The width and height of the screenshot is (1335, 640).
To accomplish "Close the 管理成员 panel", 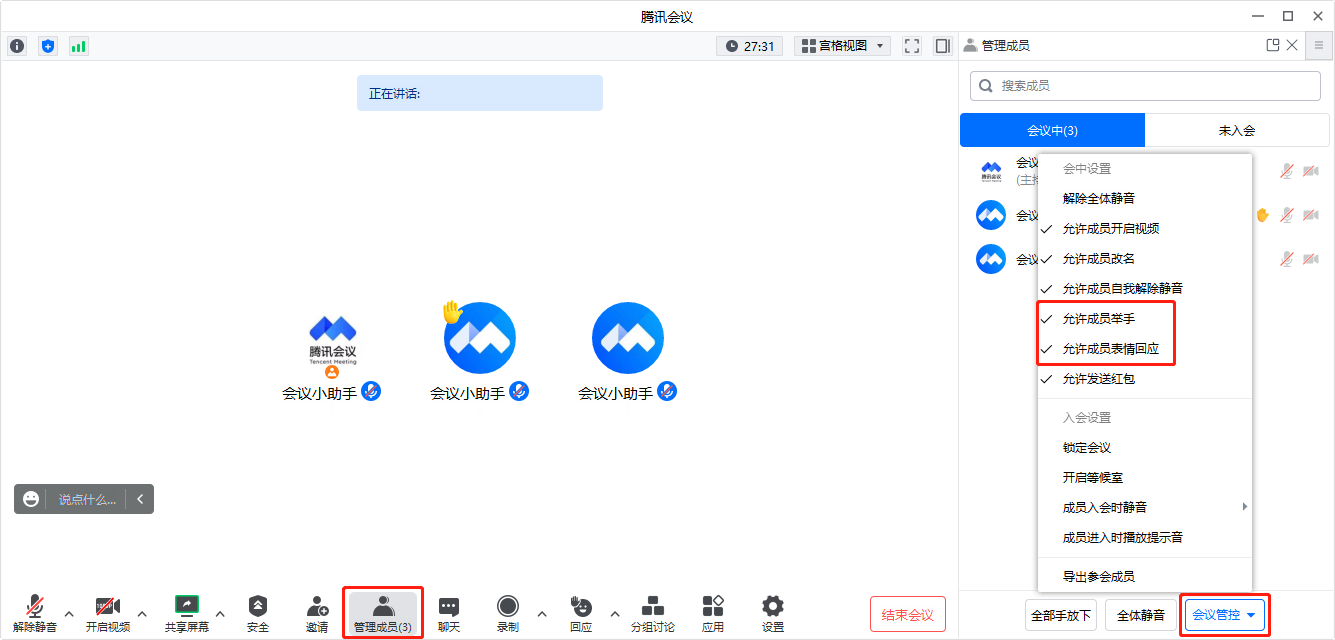I will (1292, 45).
